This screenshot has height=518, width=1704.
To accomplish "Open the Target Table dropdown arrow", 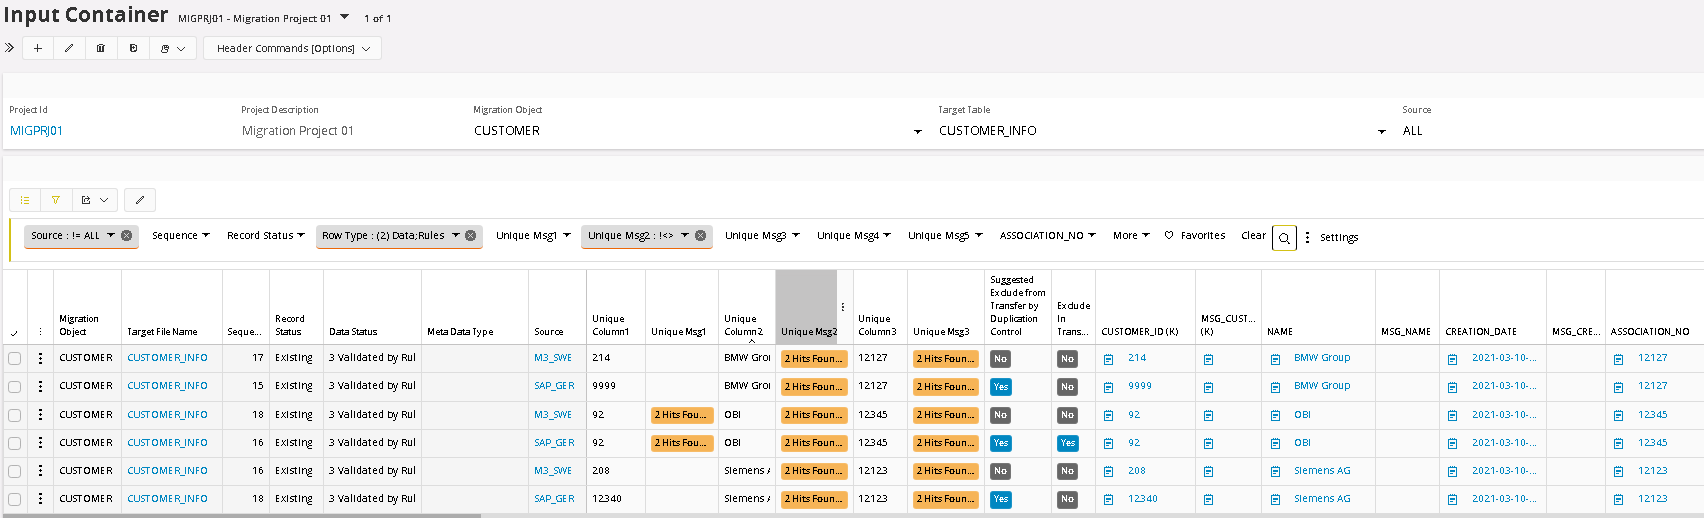I will [x=1382, y=132].
